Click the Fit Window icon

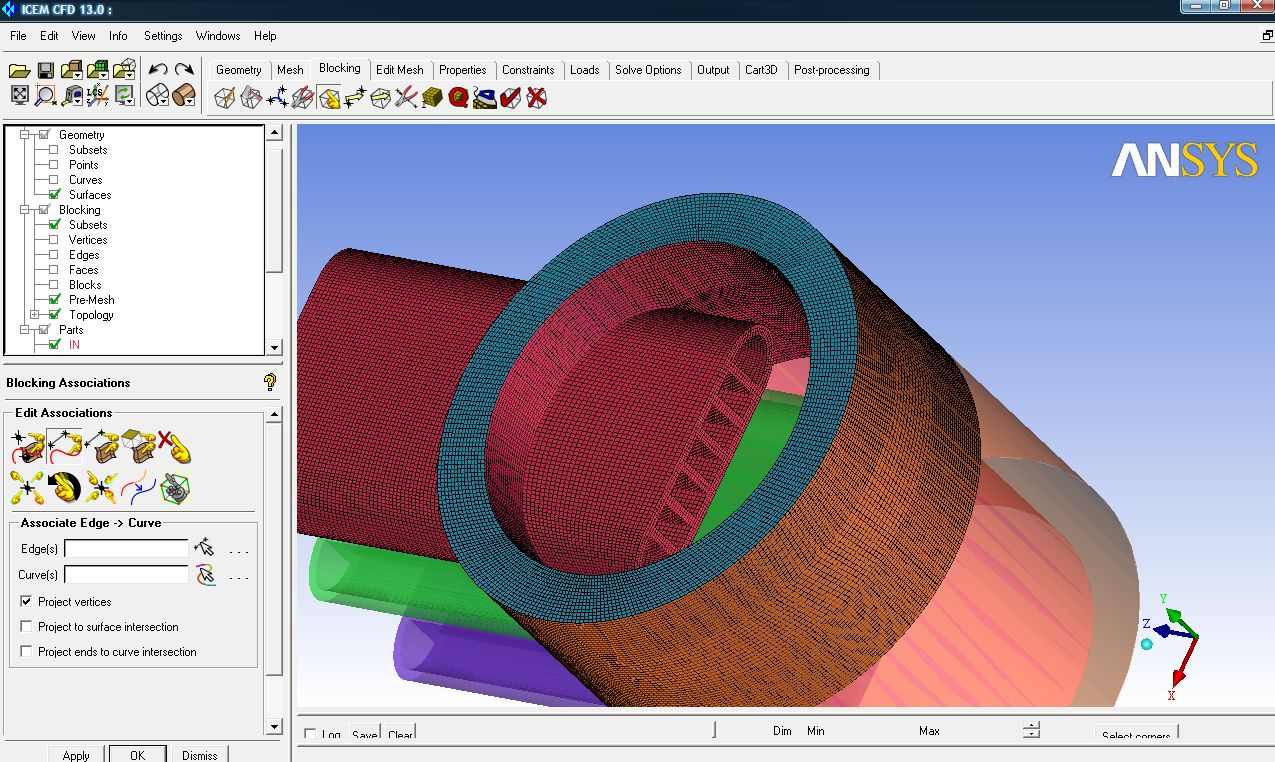20,95
